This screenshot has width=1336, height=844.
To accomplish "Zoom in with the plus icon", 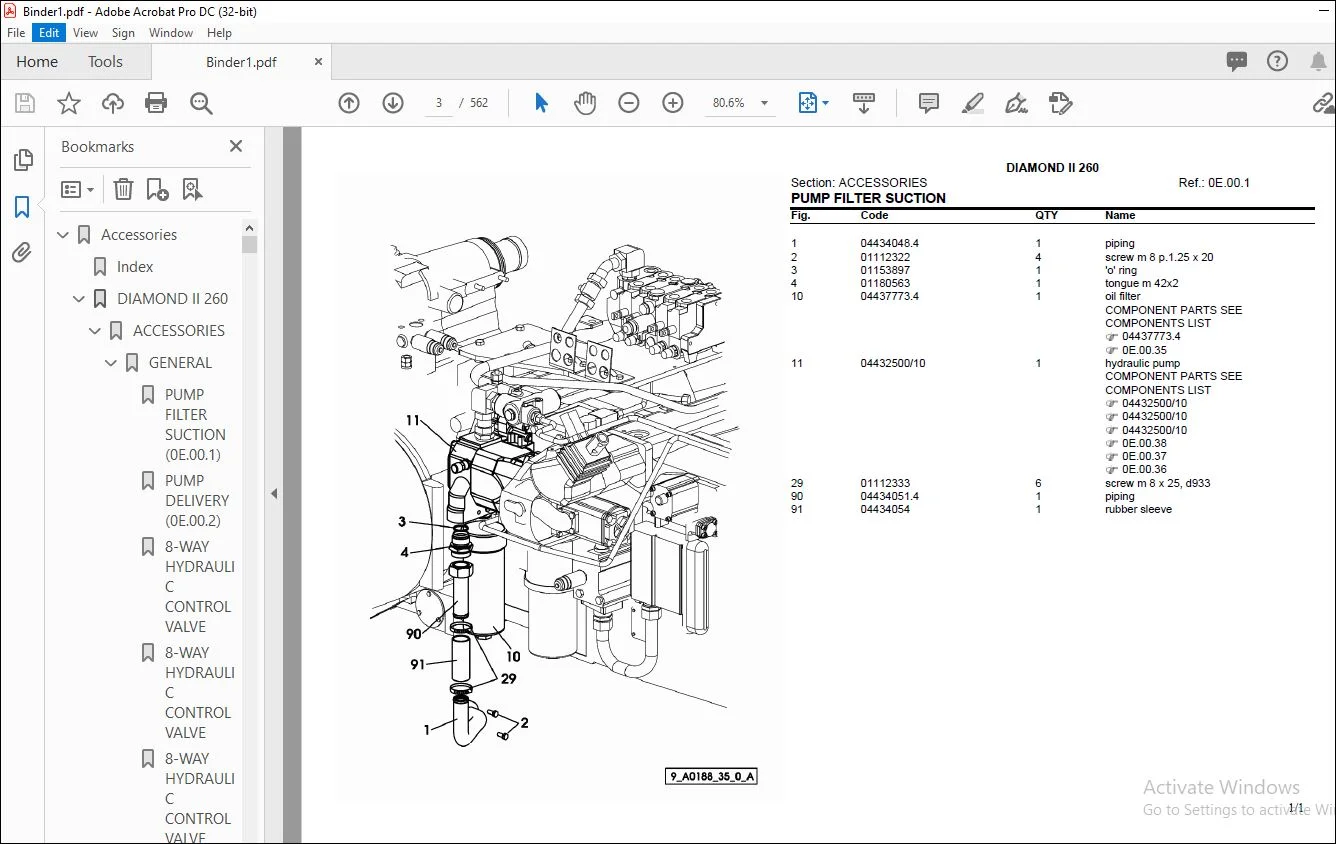I will [x=673, y=103].
